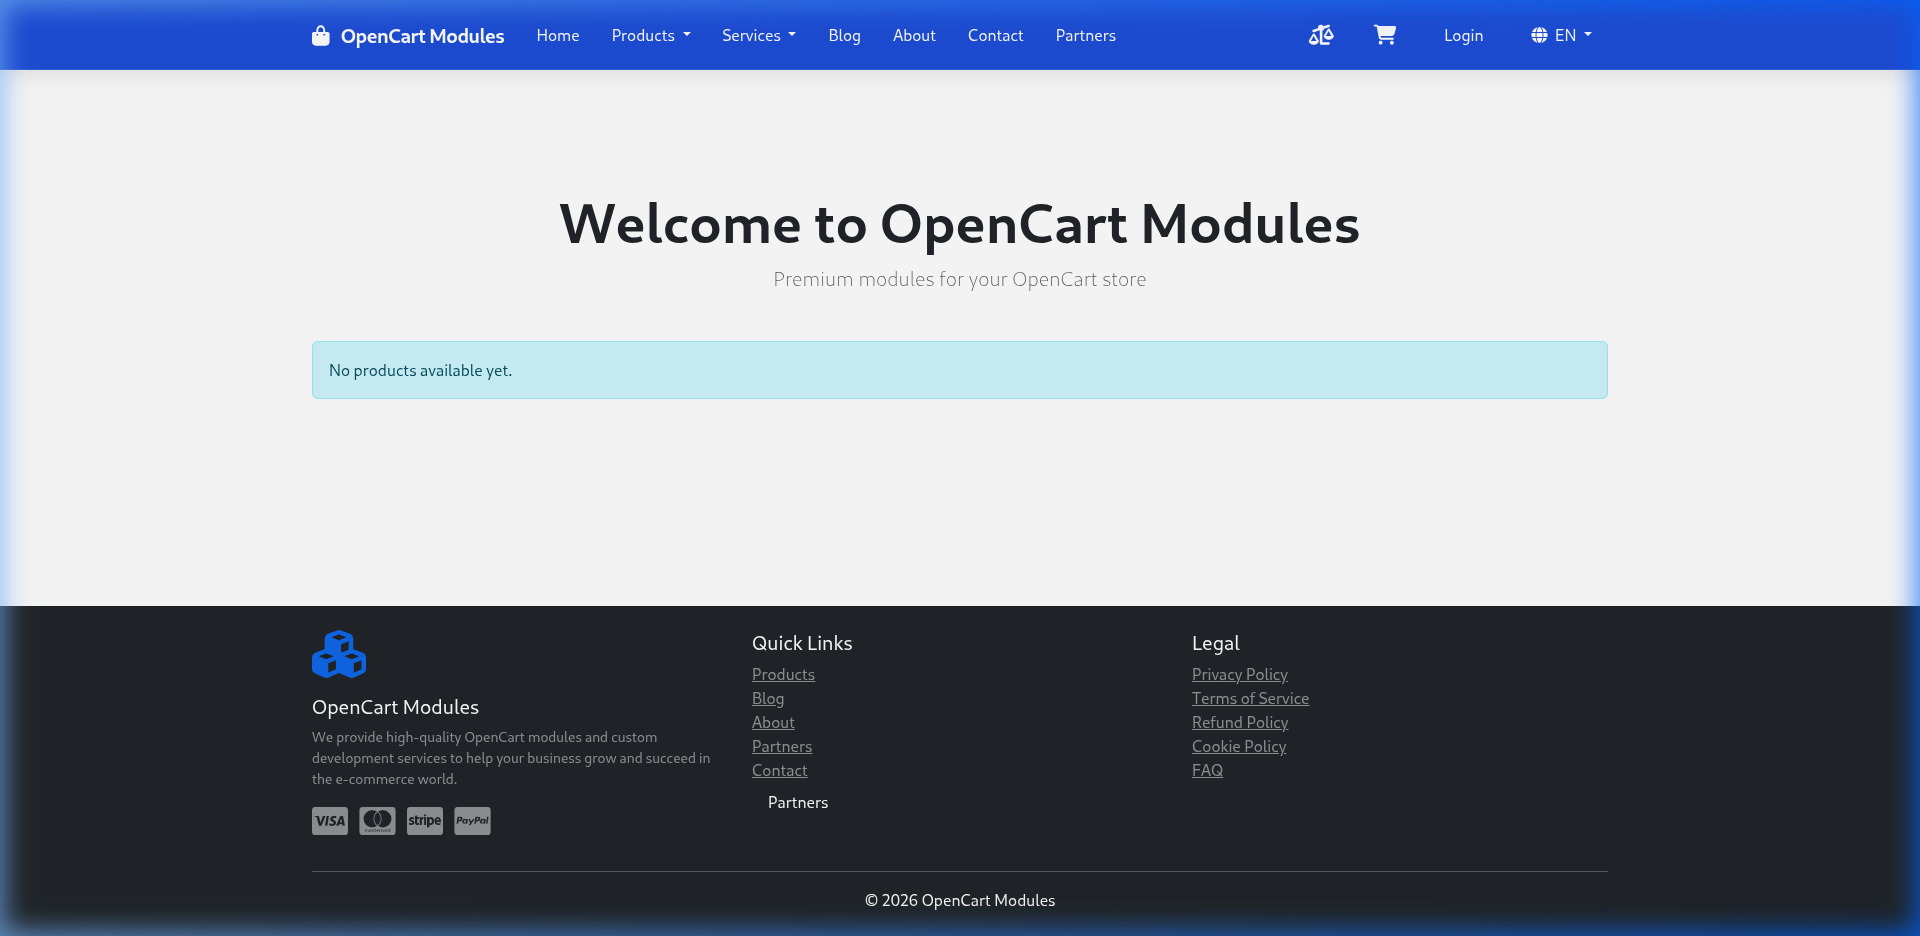Open the FAQ link
This screenshot has width=1920, height=936.
(1207, 771)
